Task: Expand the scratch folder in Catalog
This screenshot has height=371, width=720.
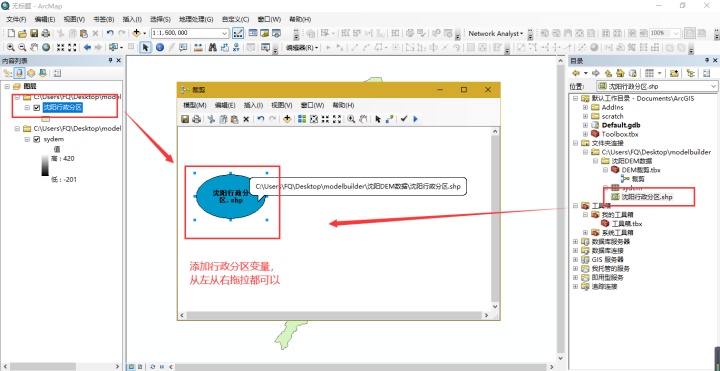Action: pyautogui.click(x=585, y=116)
